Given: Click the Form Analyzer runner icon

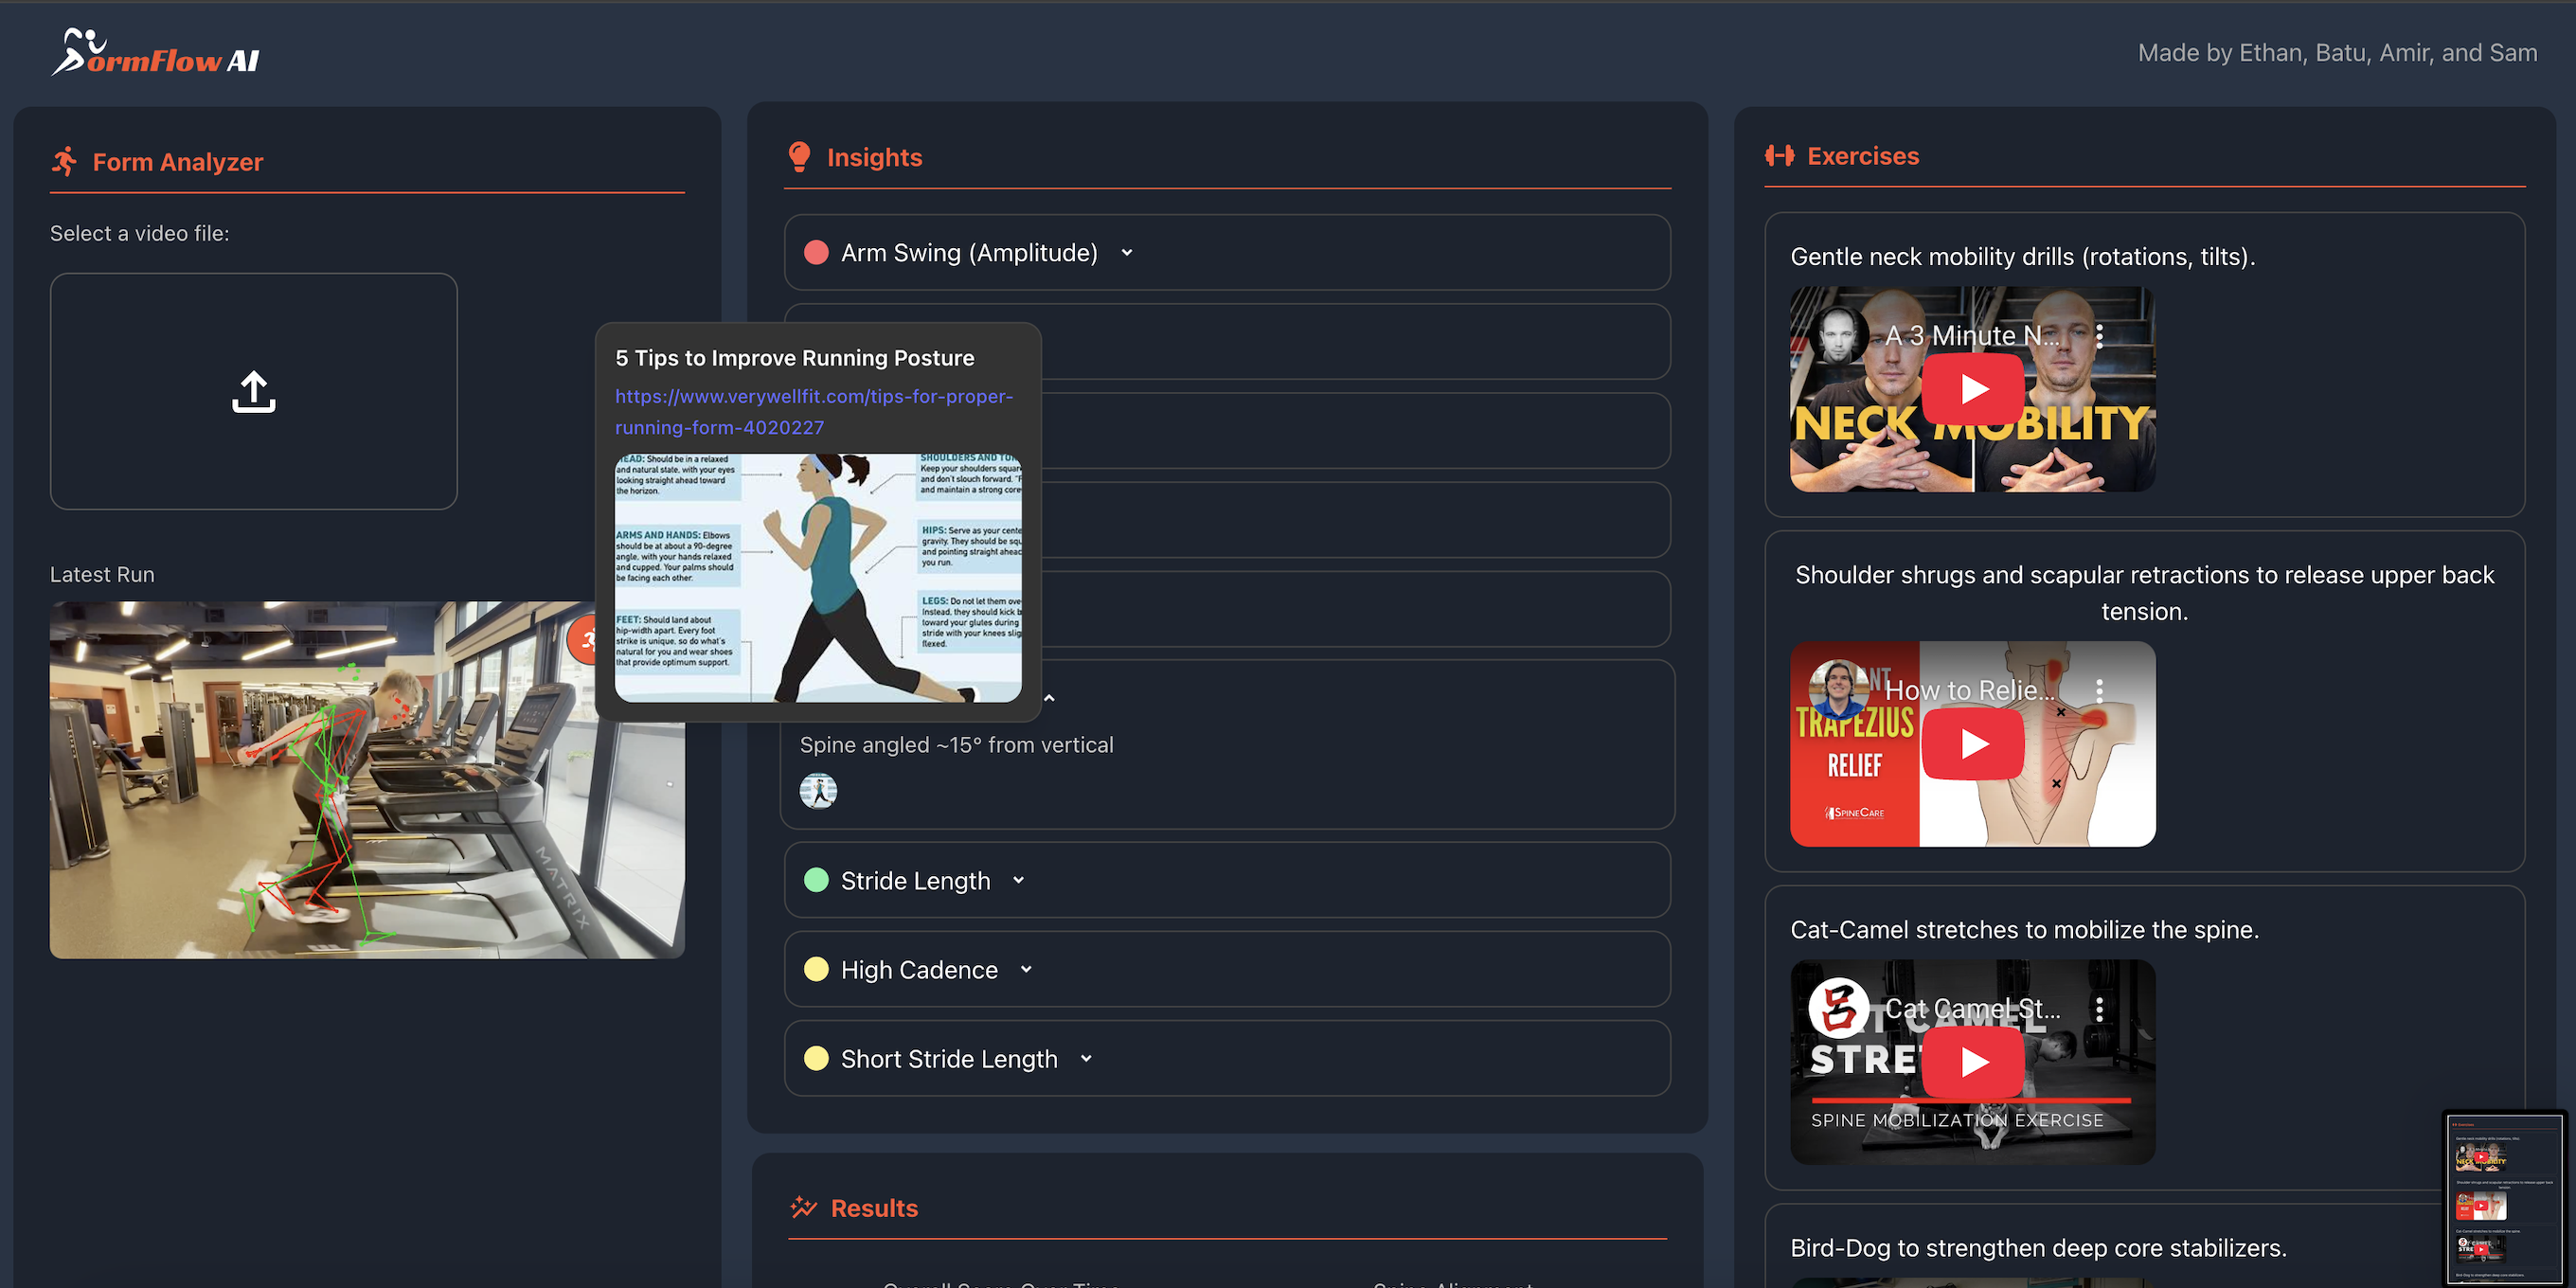Looking at the screenshot, I should [65, 161].
